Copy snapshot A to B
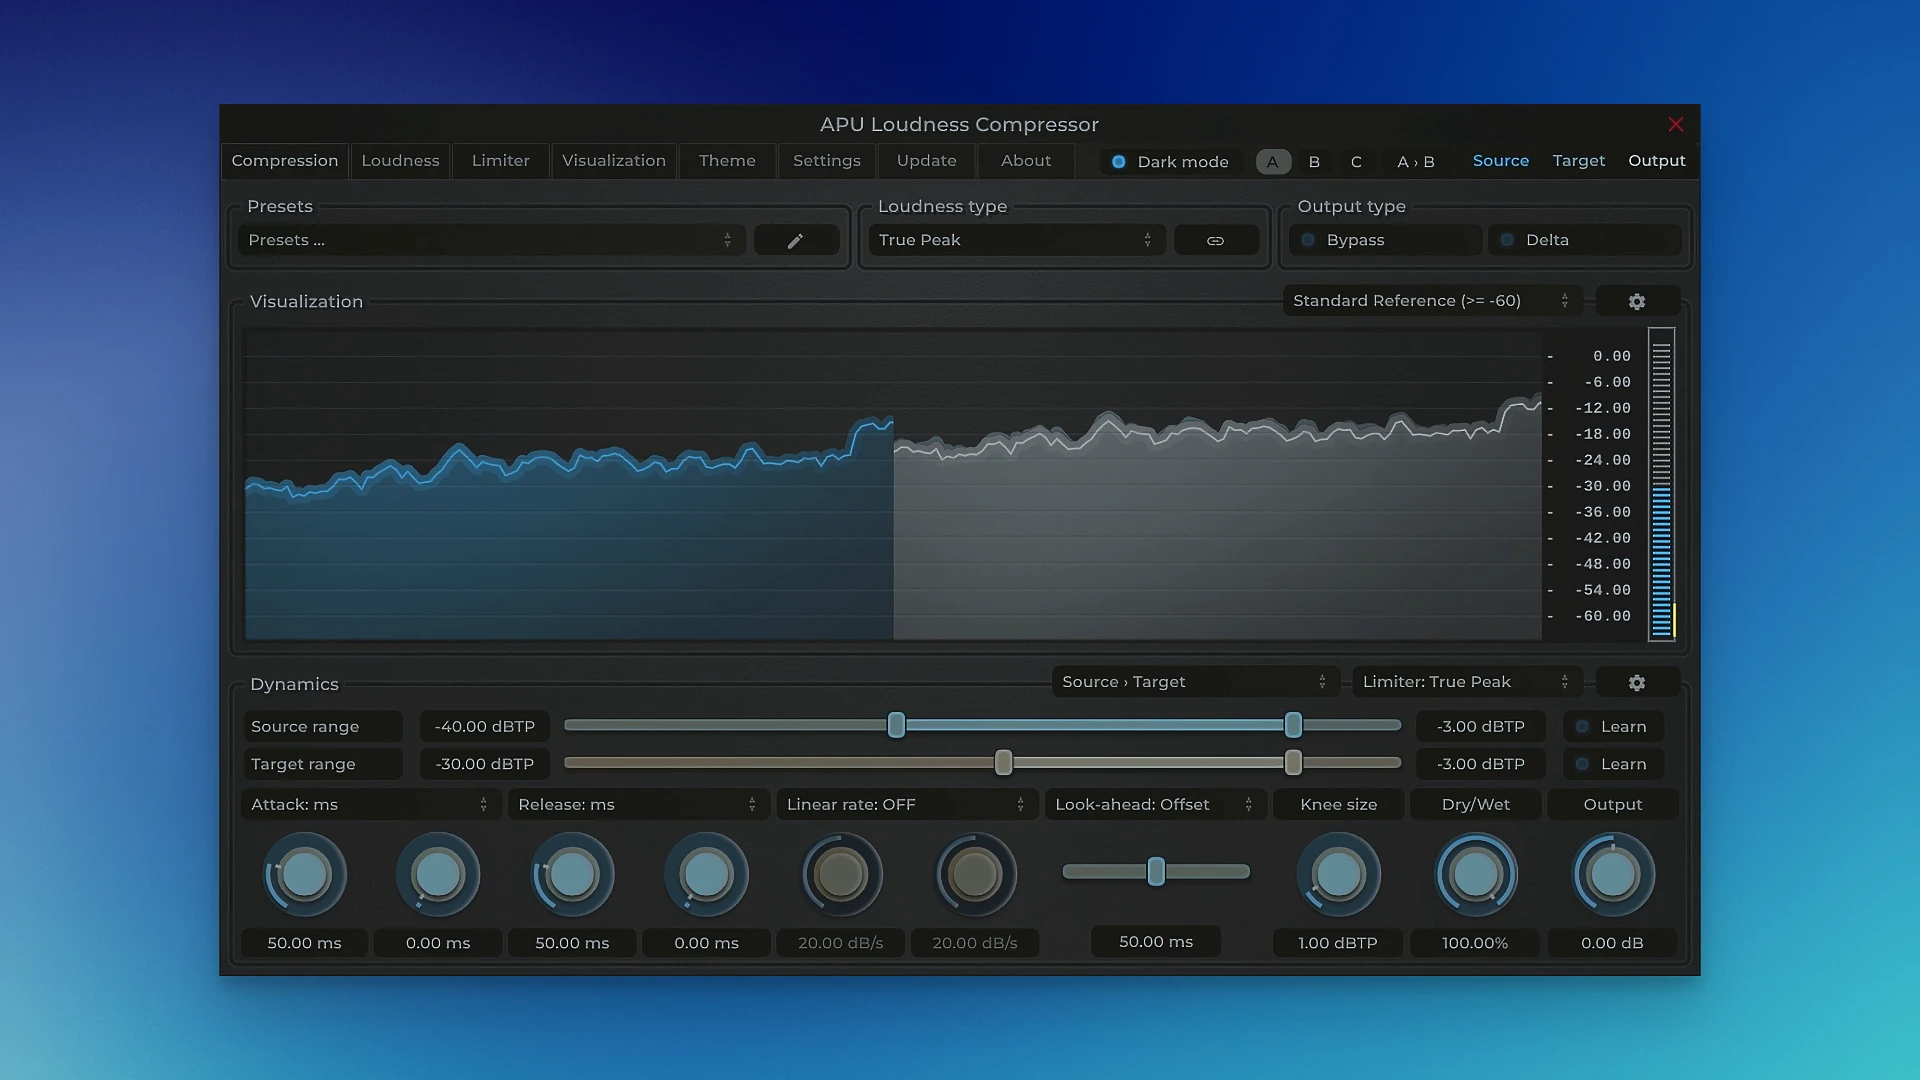Screen dimensions: 1920x1080 pos(1417,161)
